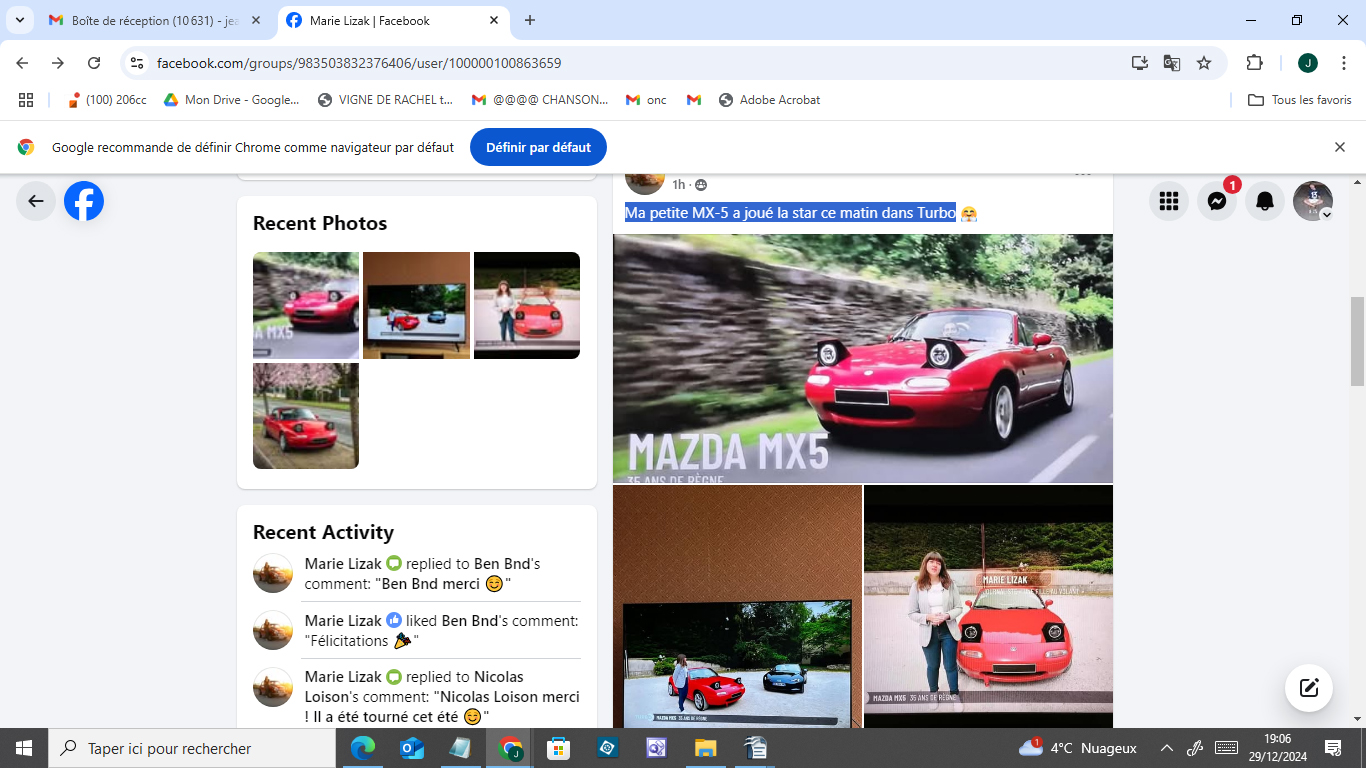Click Chrome's back navigation arrow
1366x768 pixels.
pyautogui.click(x=22, y=63)
